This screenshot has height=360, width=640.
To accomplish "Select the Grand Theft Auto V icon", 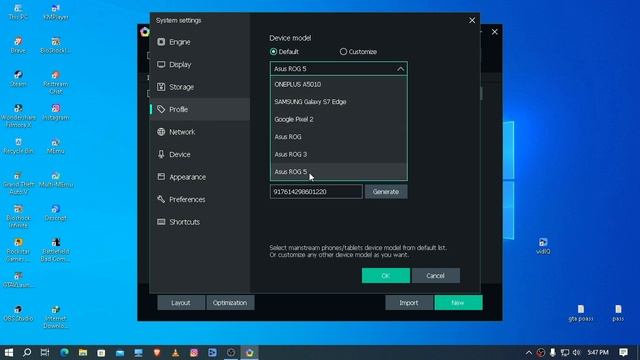I will click(18, 182).
